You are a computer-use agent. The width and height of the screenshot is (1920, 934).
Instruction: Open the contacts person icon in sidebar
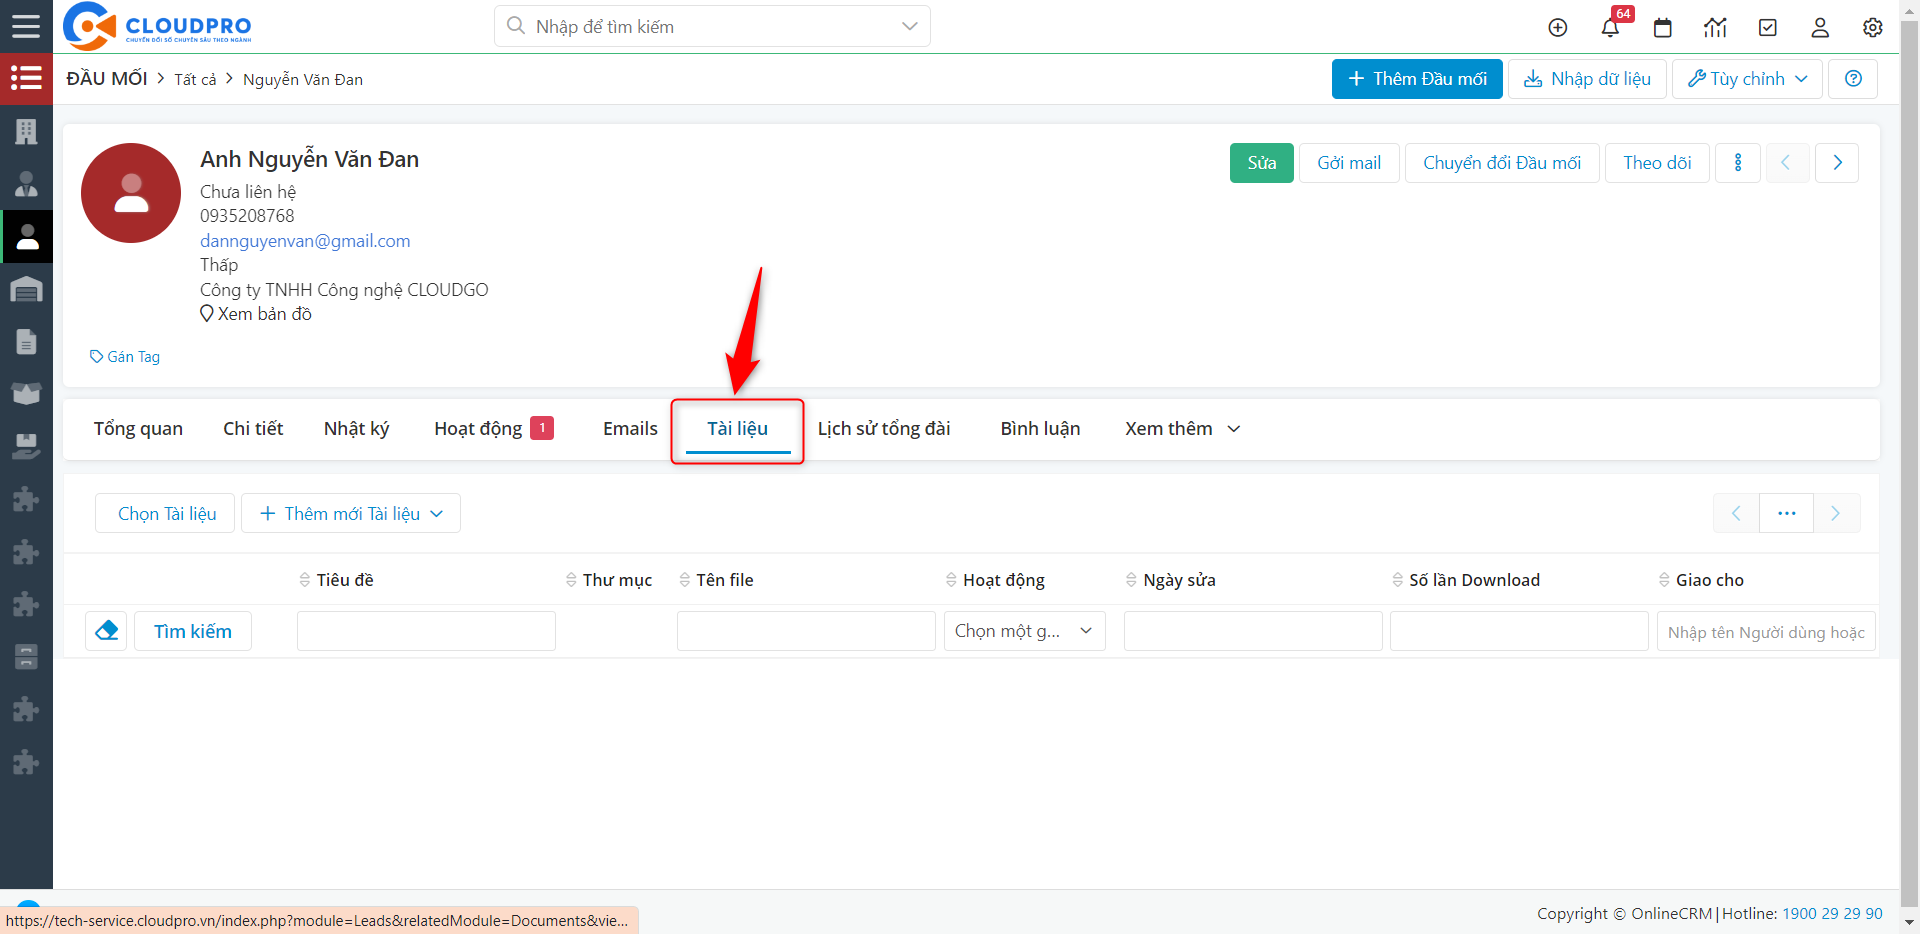[26, 184]
